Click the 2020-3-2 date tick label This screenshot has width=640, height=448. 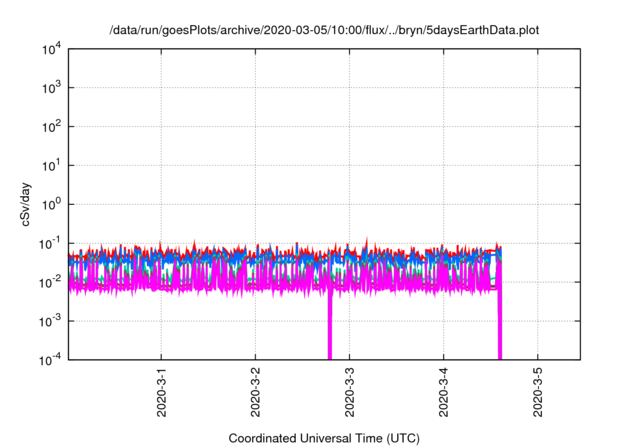256,392
